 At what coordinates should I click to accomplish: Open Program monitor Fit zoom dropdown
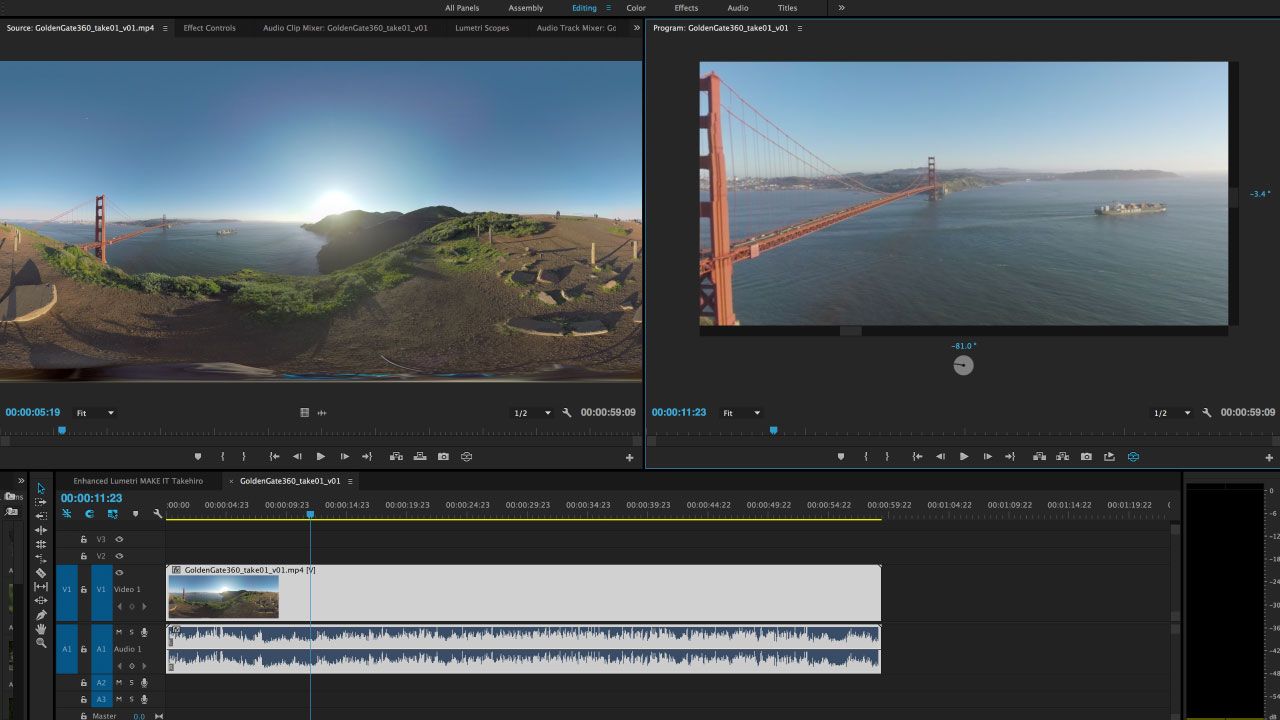point(742,413)
